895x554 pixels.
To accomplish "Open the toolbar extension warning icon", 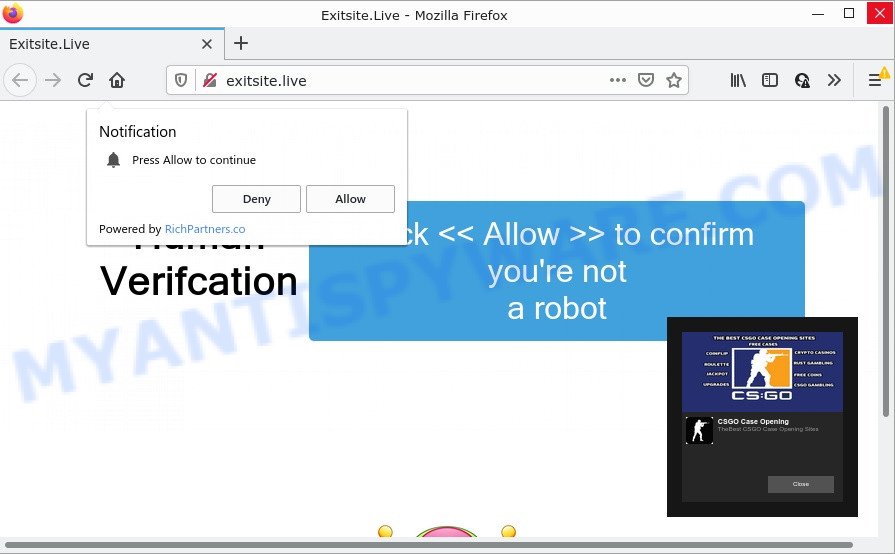I will [802, 80].
